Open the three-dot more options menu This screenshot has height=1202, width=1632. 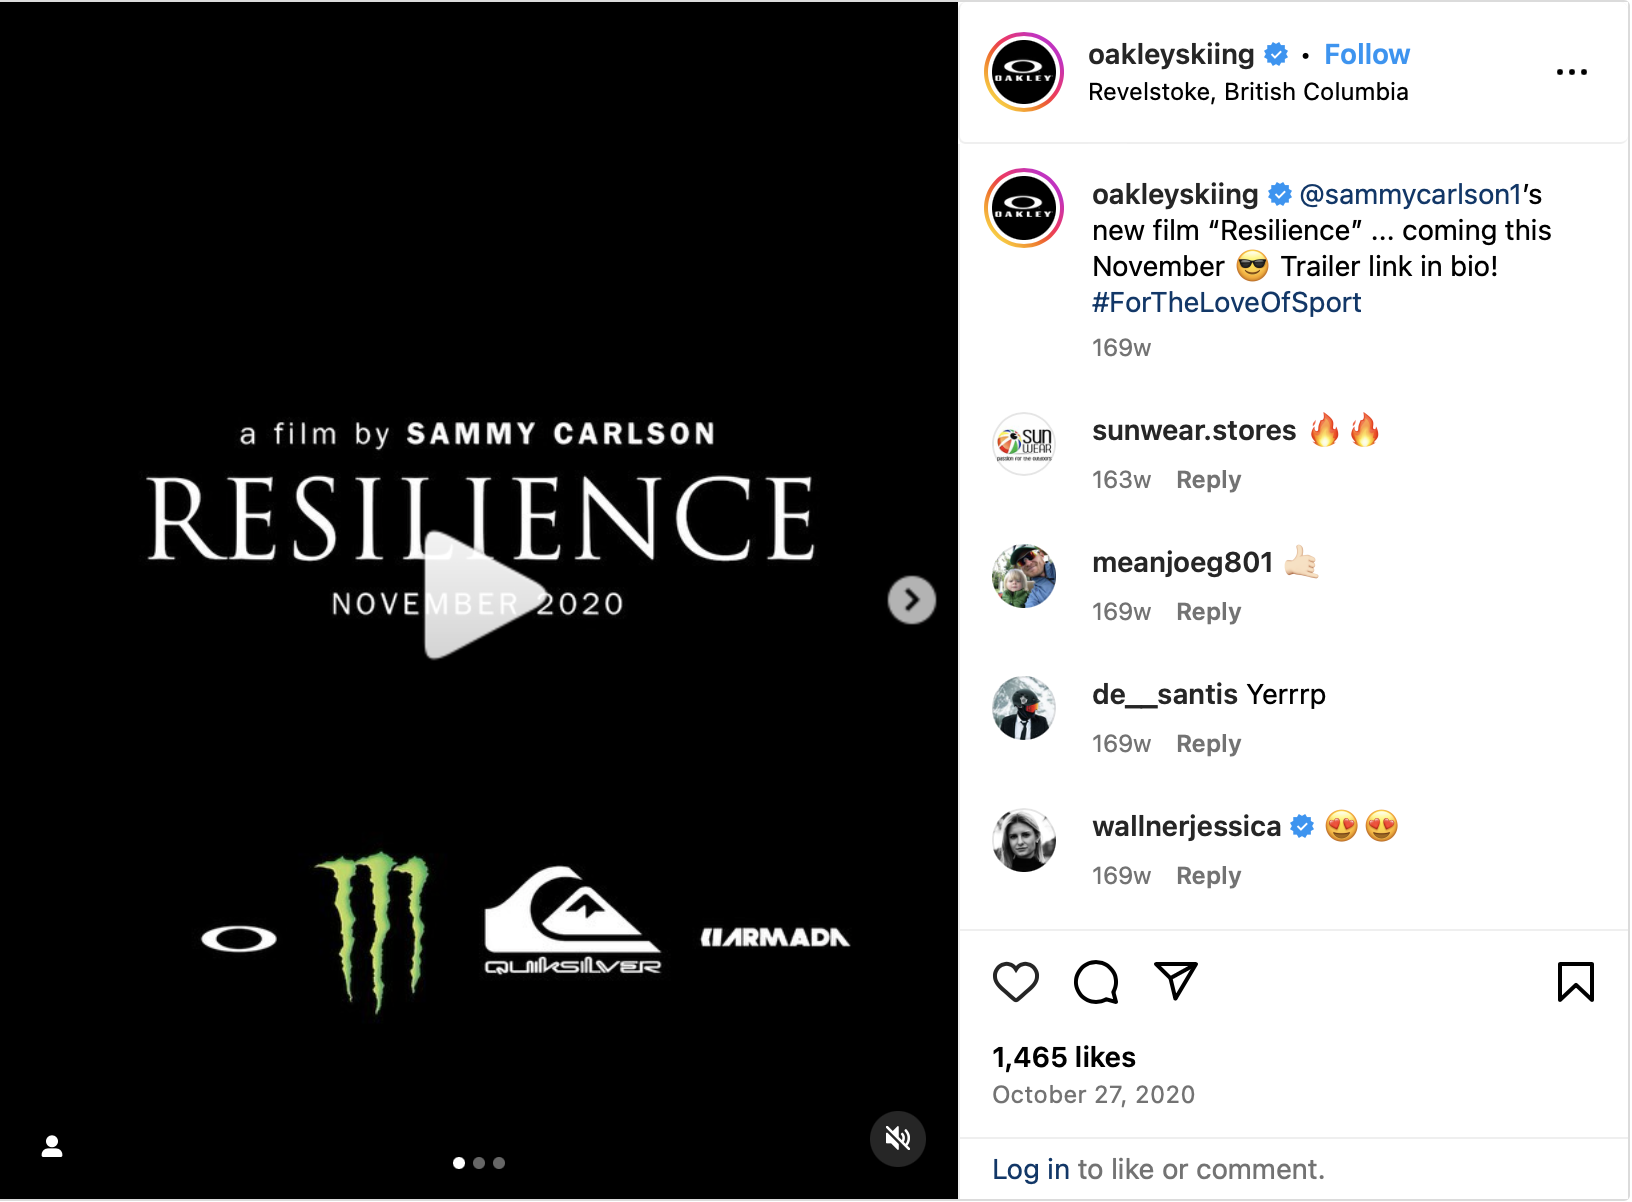coord(1571,72)
